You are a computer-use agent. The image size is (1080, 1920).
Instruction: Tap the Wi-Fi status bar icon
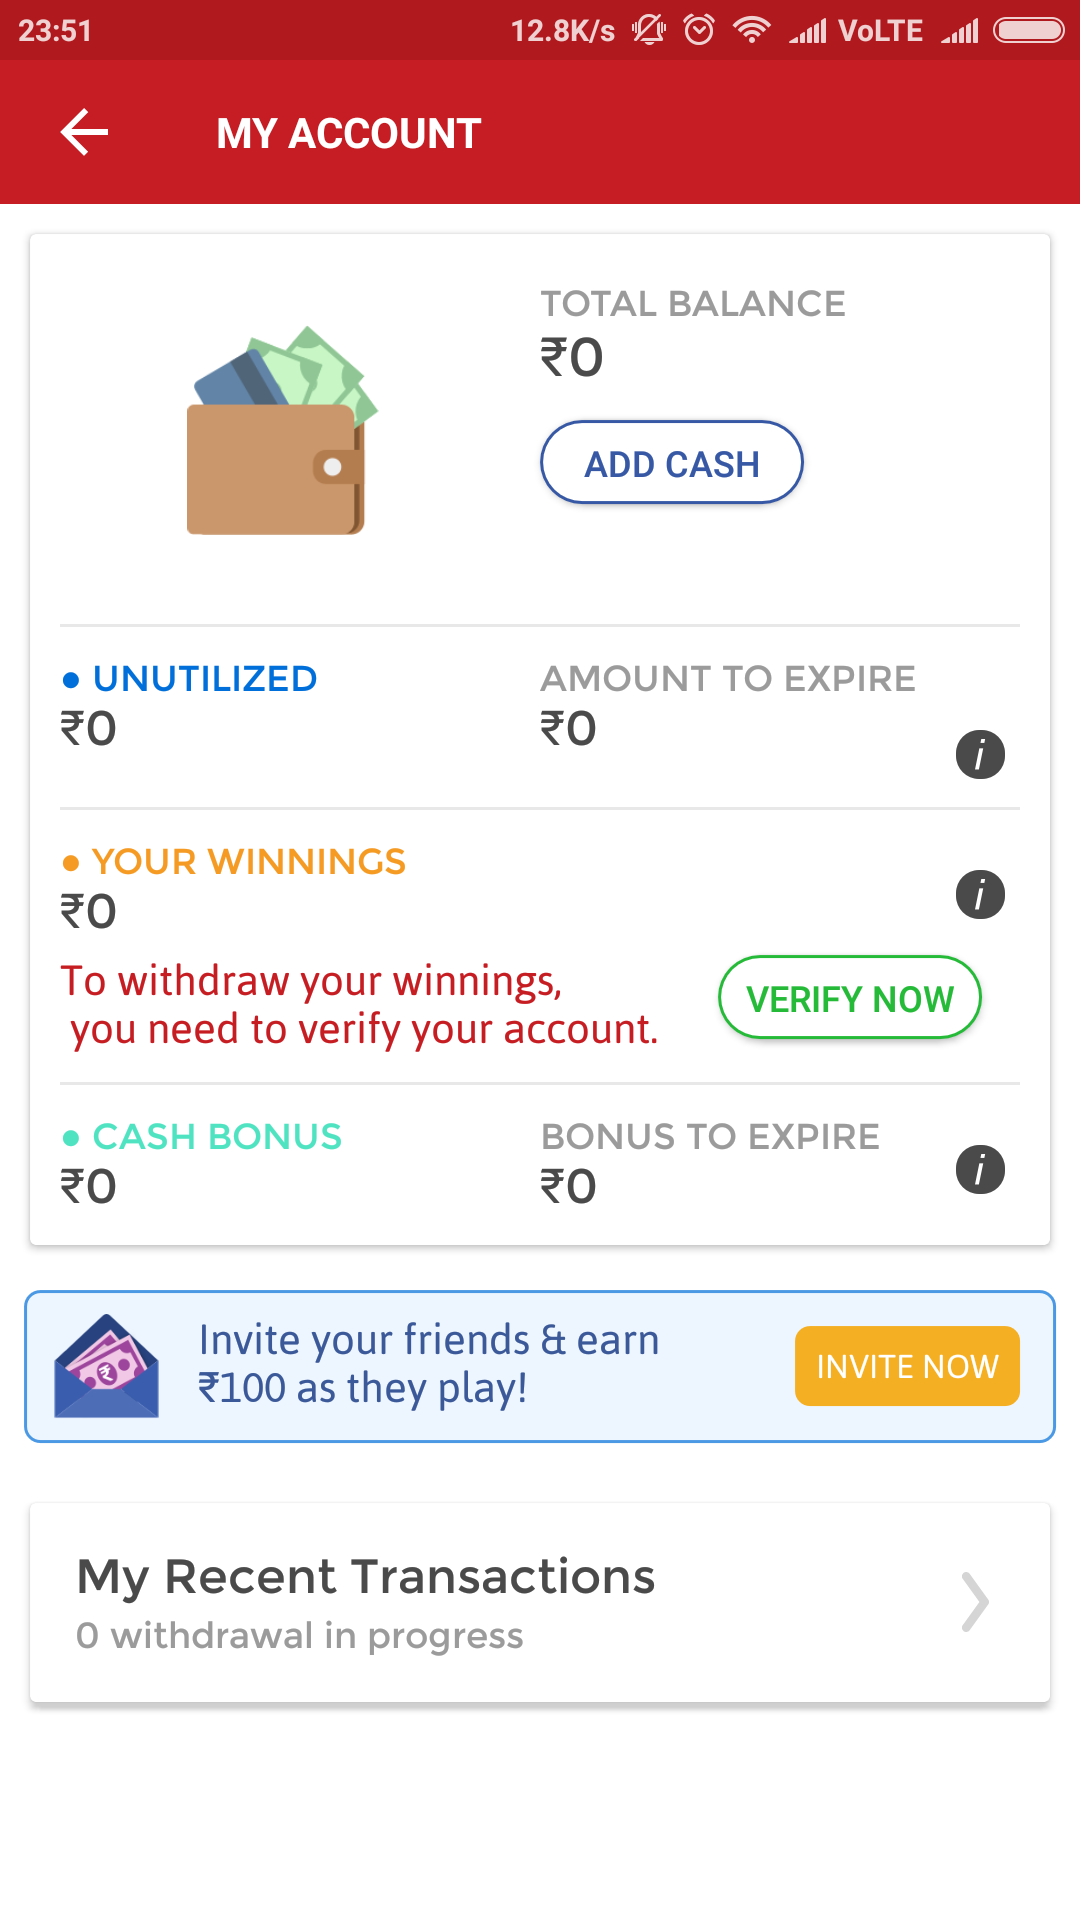751,30
